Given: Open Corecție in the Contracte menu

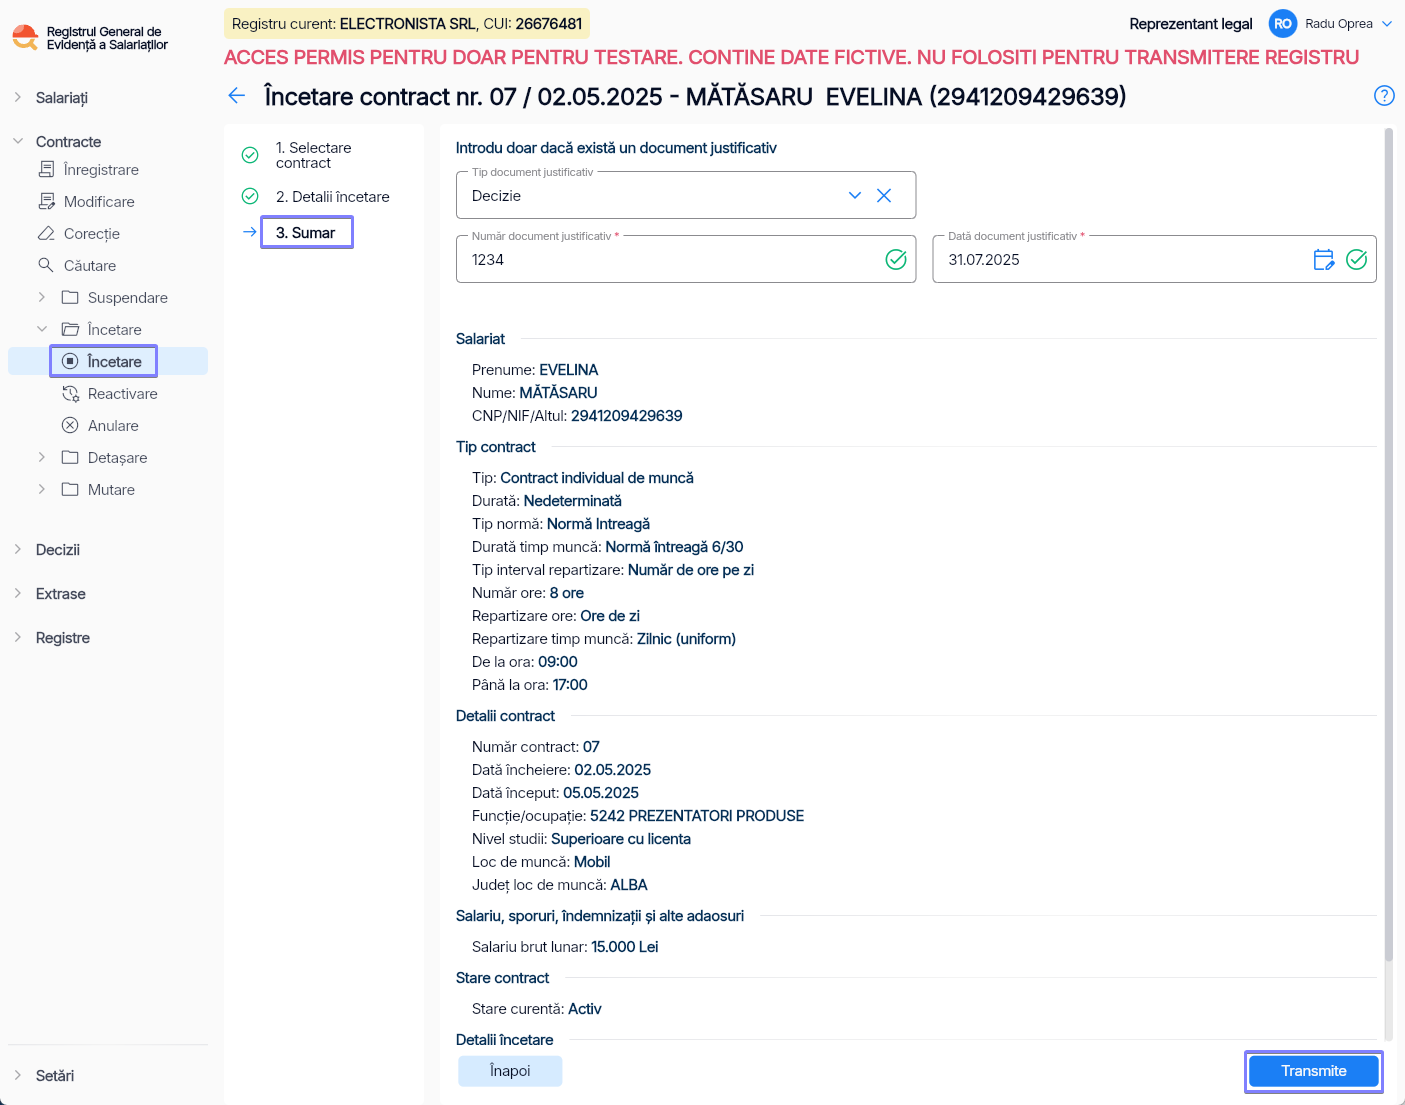Looking at the screenshot, I should point(92,234).
